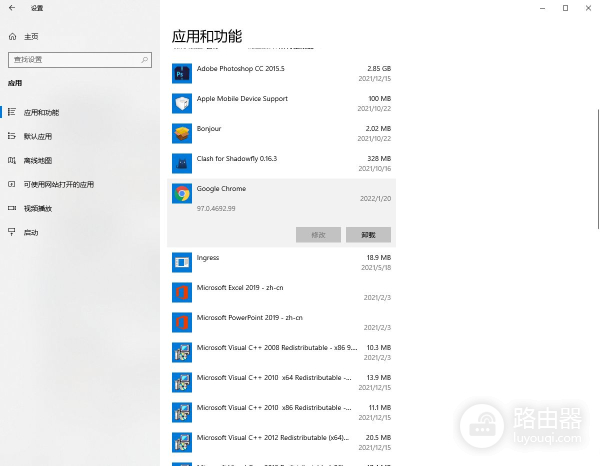Click the 启动 startup icon

click(12, 232)
